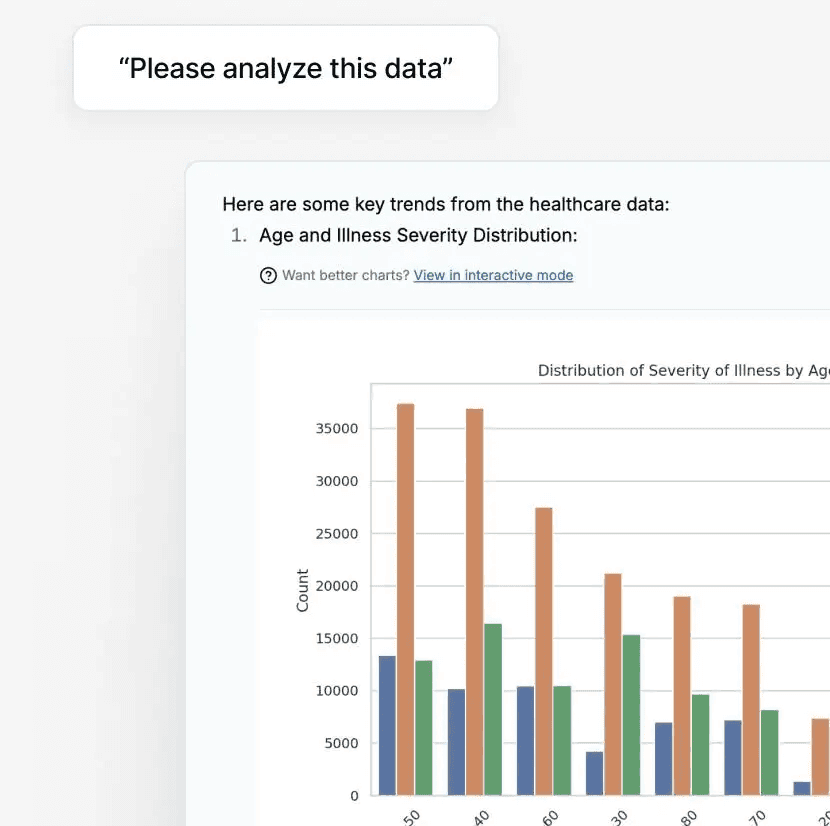The width and height of the screenshot is (830, 826).
Task: Click the small blue bar for age 30
Action: [x=594, y=773]
